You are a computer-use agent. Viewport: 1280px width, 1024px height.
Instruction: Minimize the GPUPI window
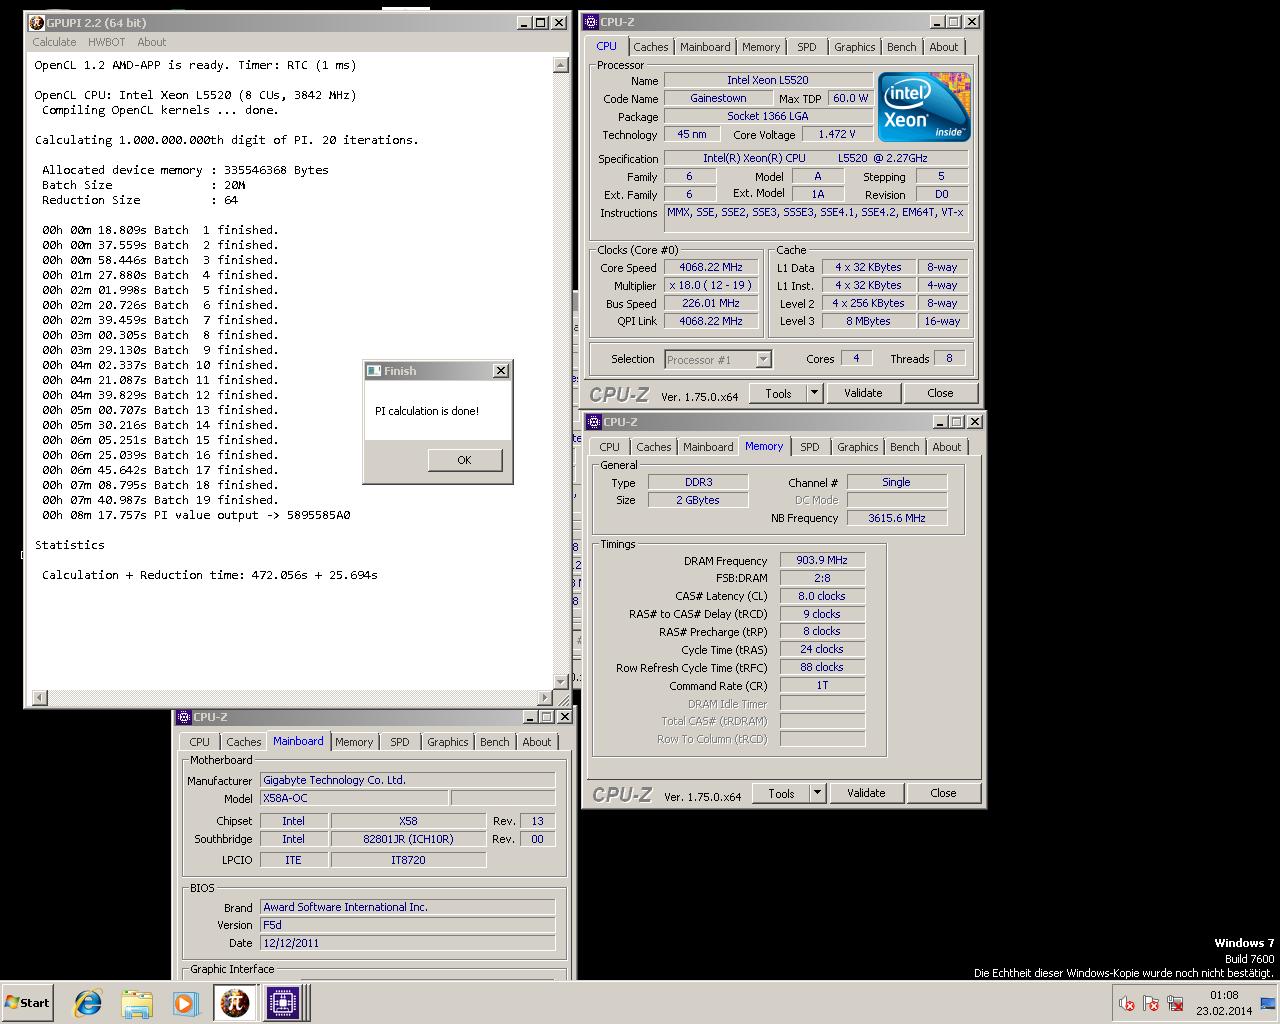click(524, 22)
